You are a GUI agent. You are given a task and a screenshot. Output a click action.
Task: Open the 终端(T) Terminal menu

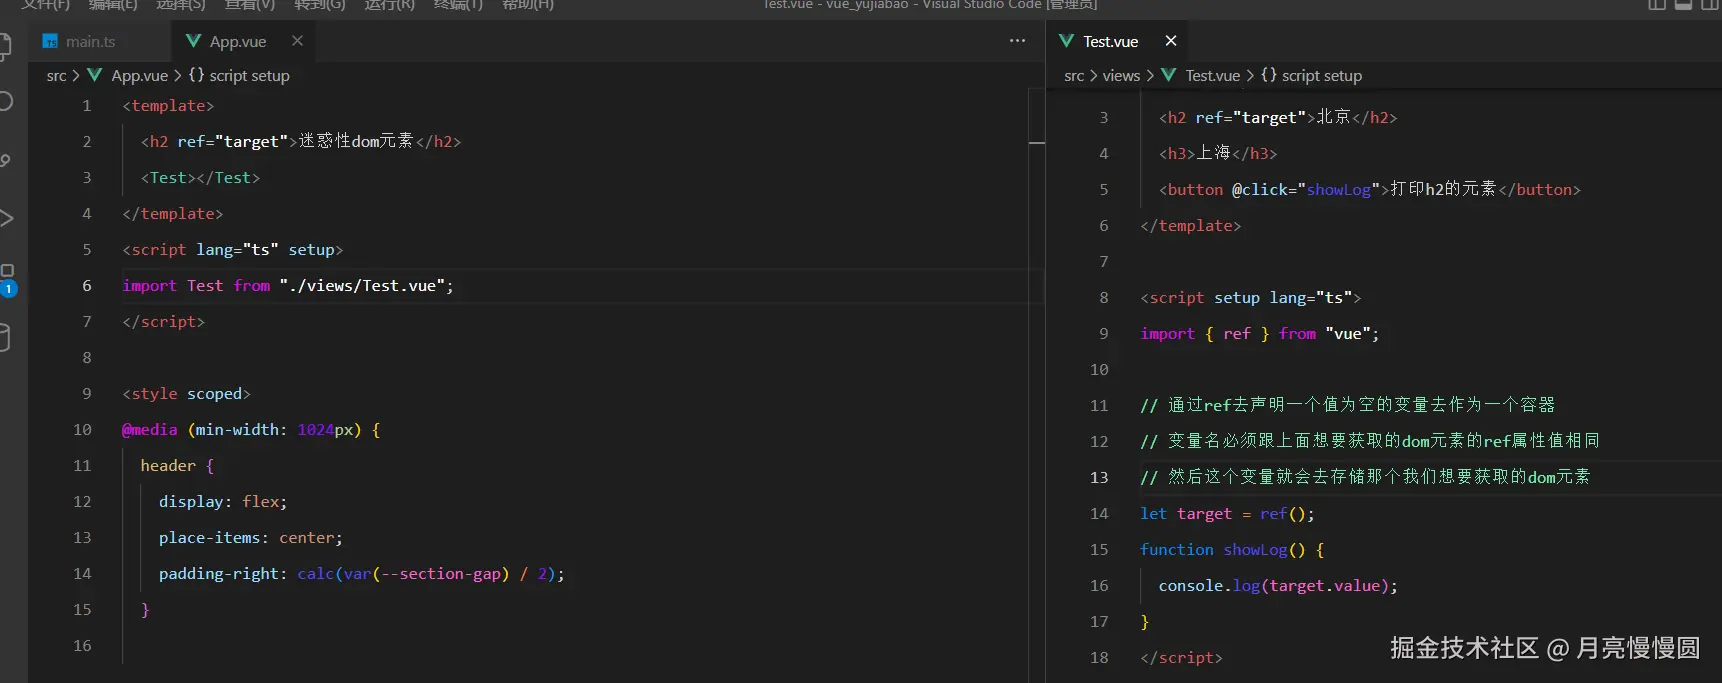458,5
